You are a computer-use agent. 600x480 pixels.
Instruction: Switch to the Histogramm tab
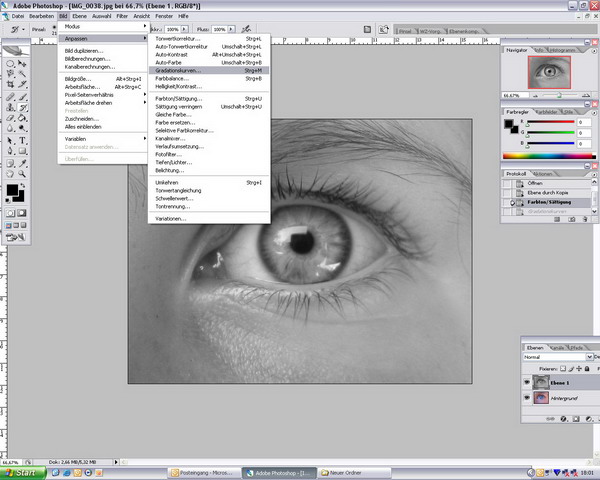[x=564, y=50]
